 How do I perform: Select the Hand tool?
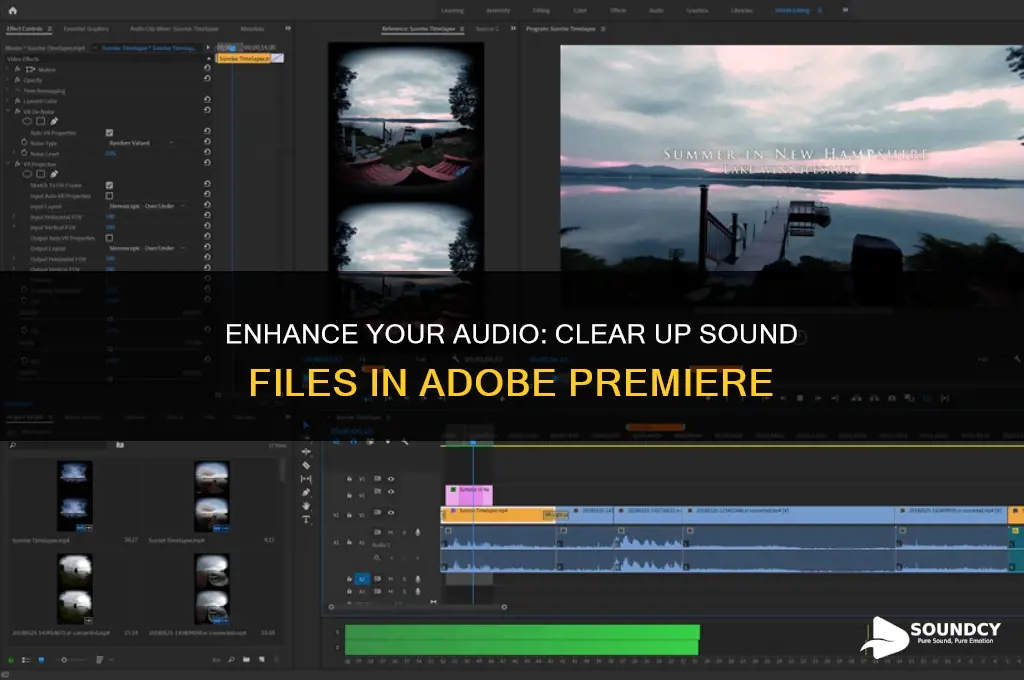[x=306, y=506]
